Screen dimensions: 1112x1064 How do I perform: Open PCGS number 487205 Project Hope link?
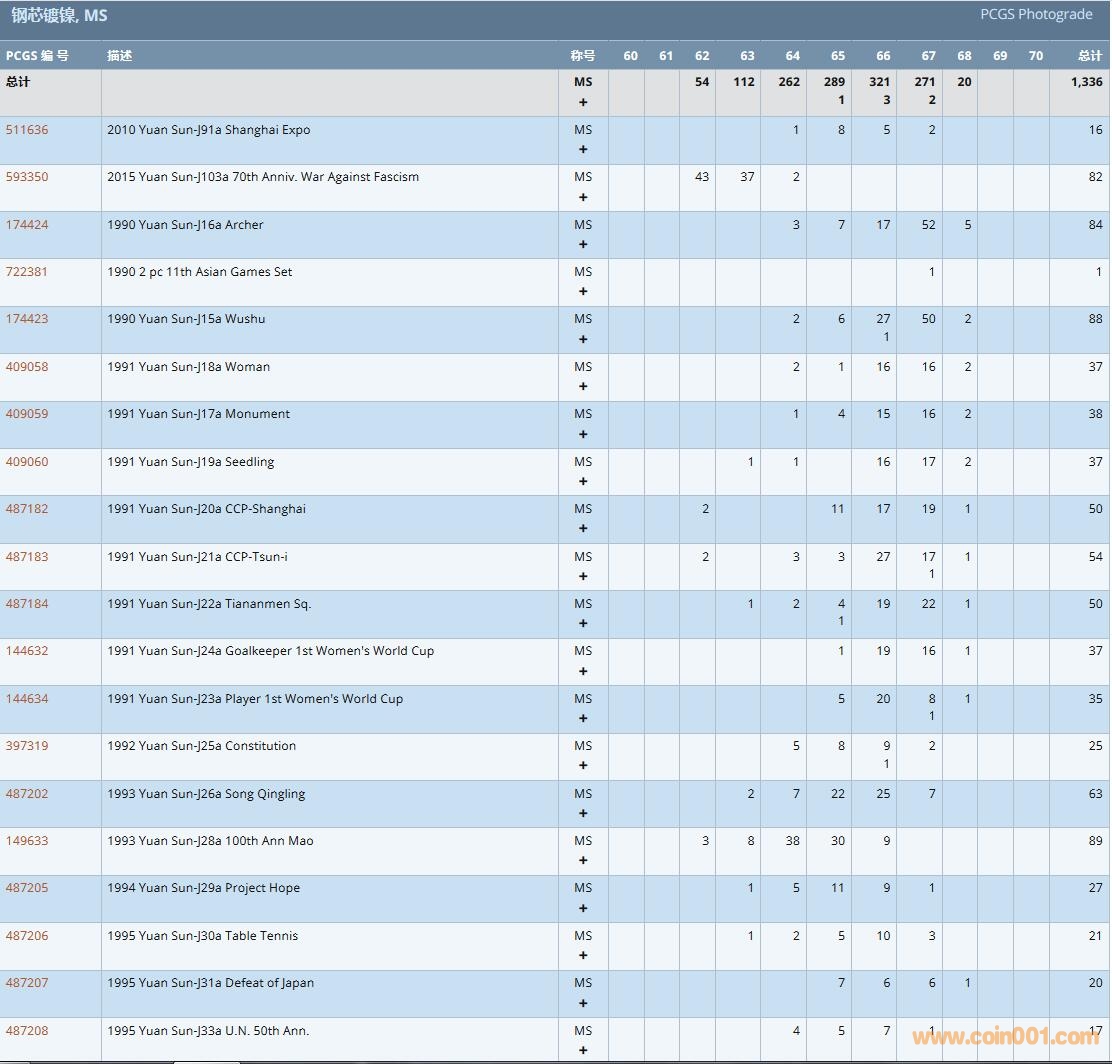(27, 888)
